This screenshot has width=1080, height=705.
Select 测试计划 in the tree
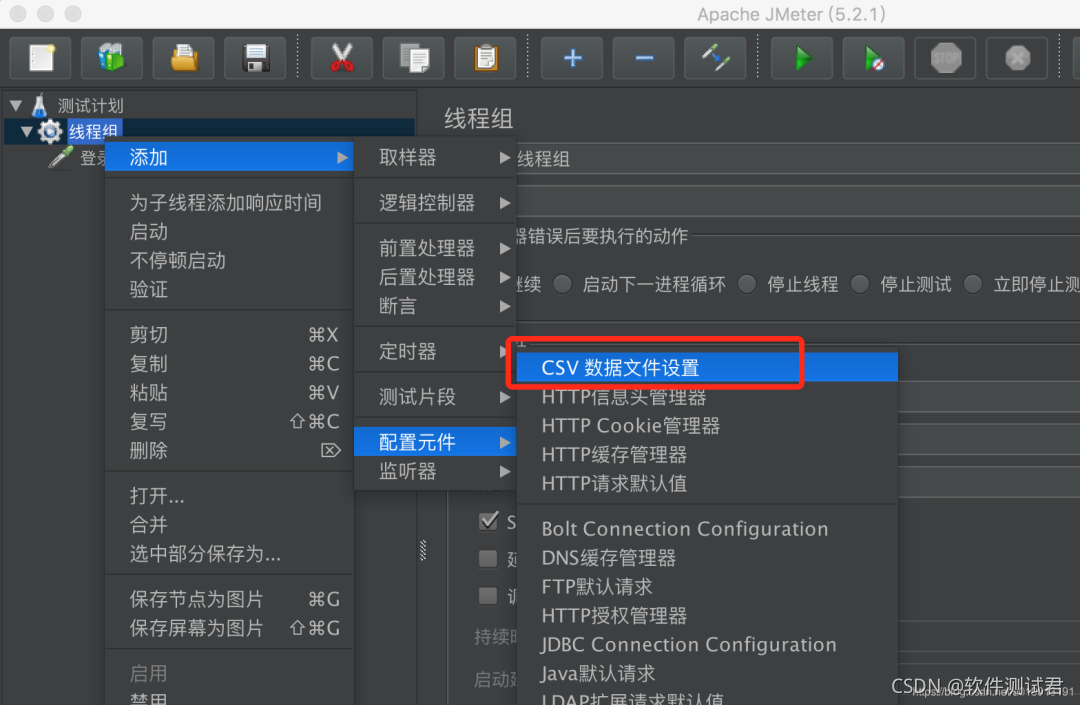point(90,106)
